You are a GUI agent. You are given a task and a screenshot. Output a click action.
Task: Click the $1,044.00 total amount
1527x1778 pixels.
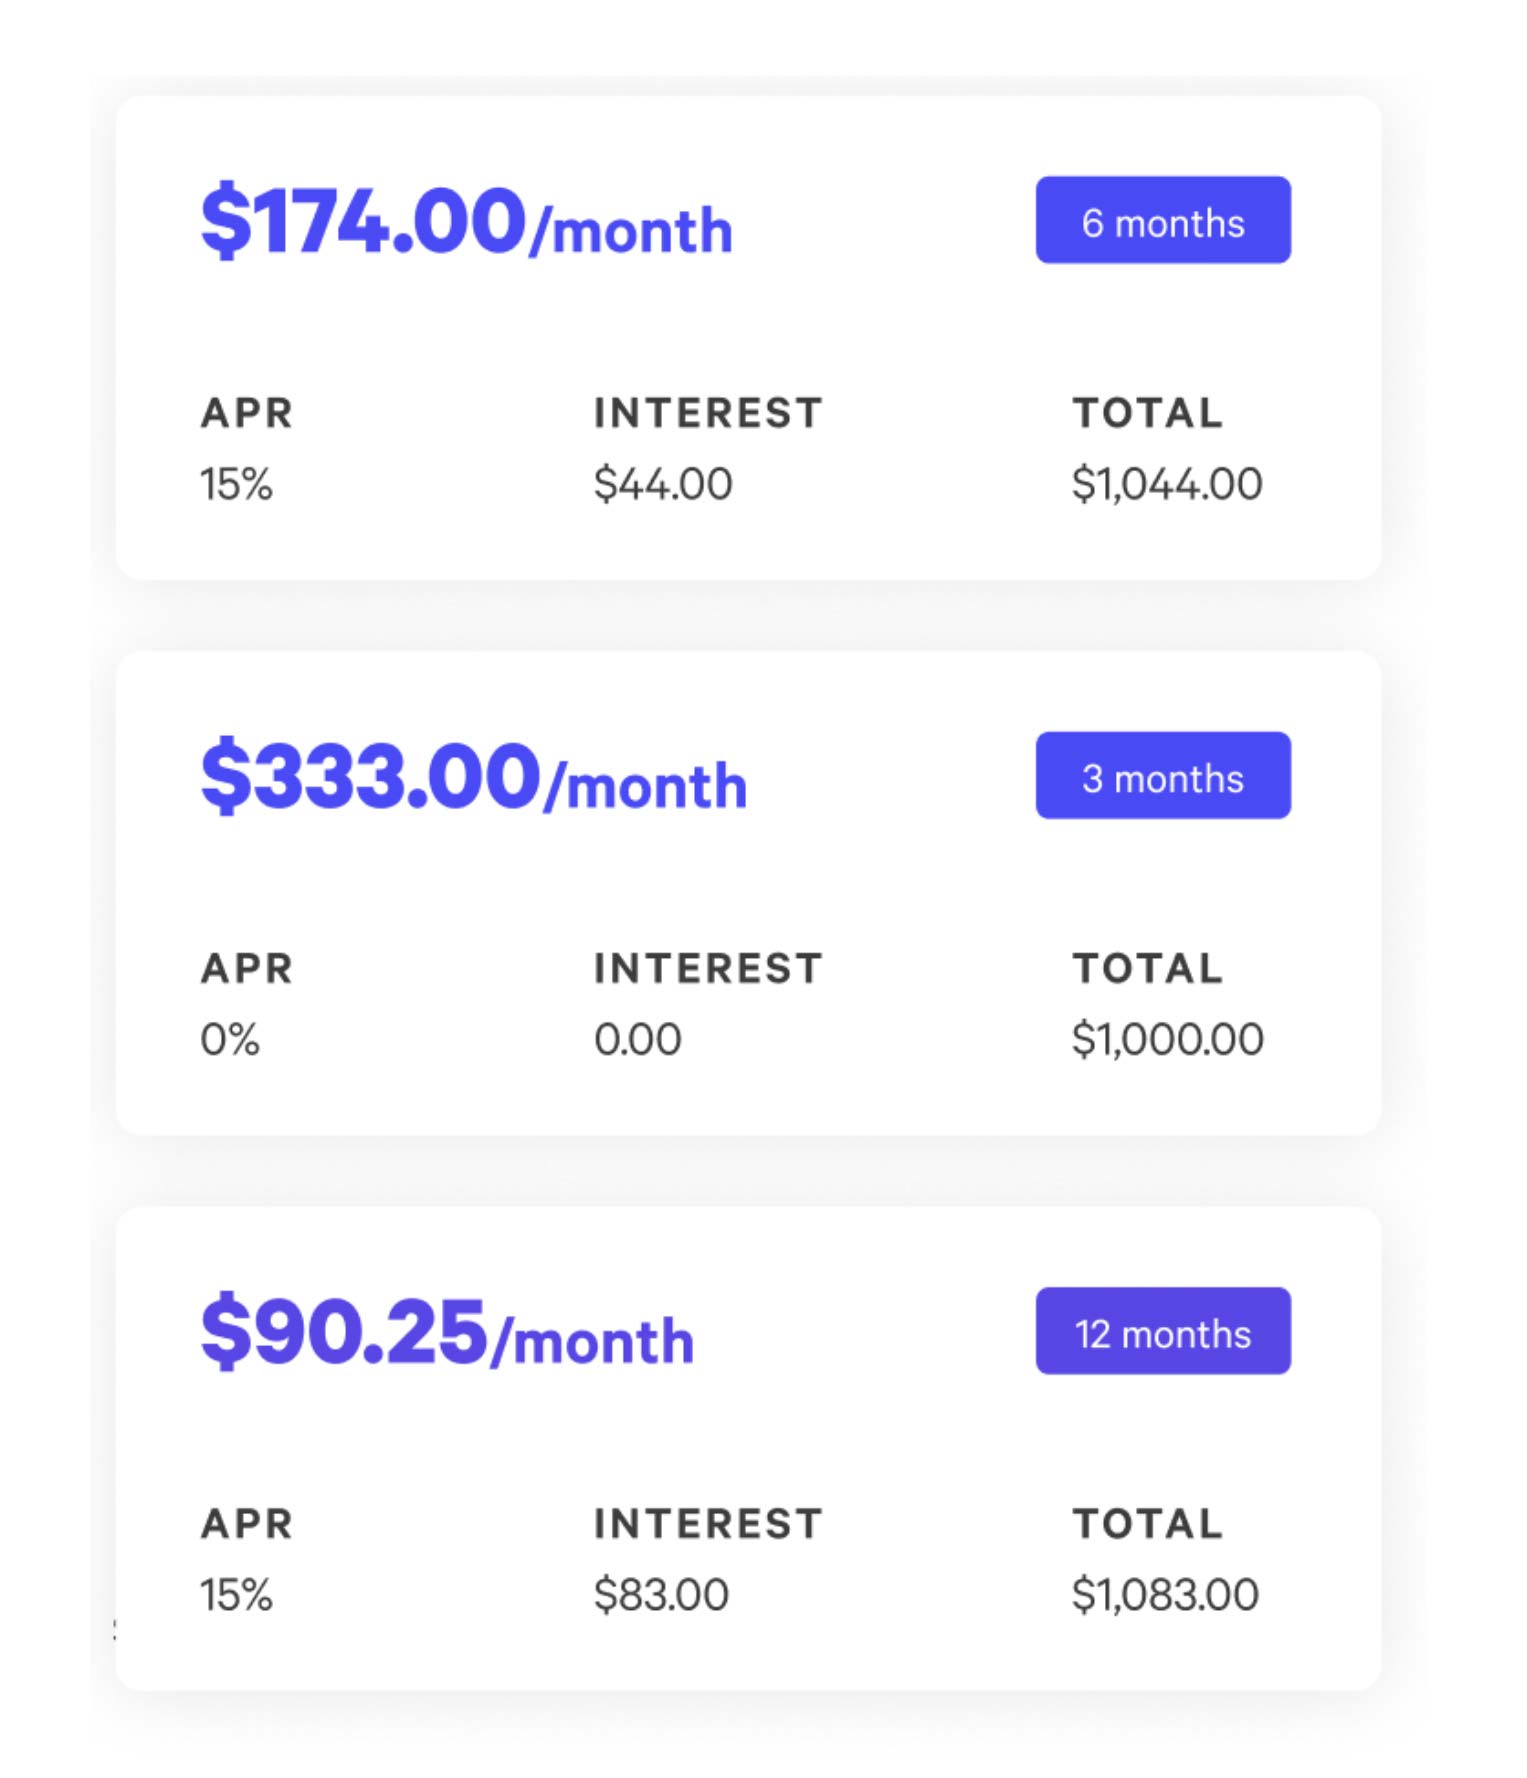point(1166,485)
